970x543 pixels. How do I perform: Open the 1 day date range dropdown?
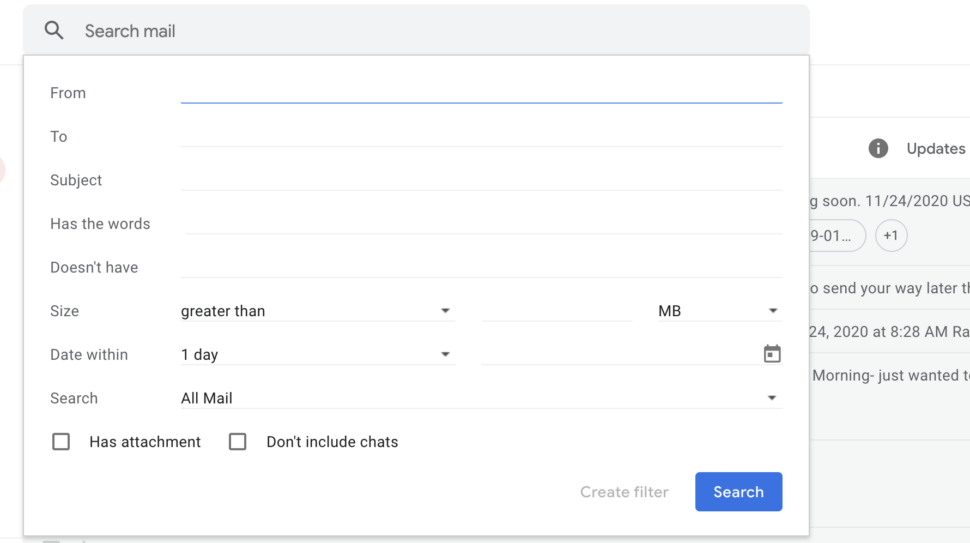point(317,354)
